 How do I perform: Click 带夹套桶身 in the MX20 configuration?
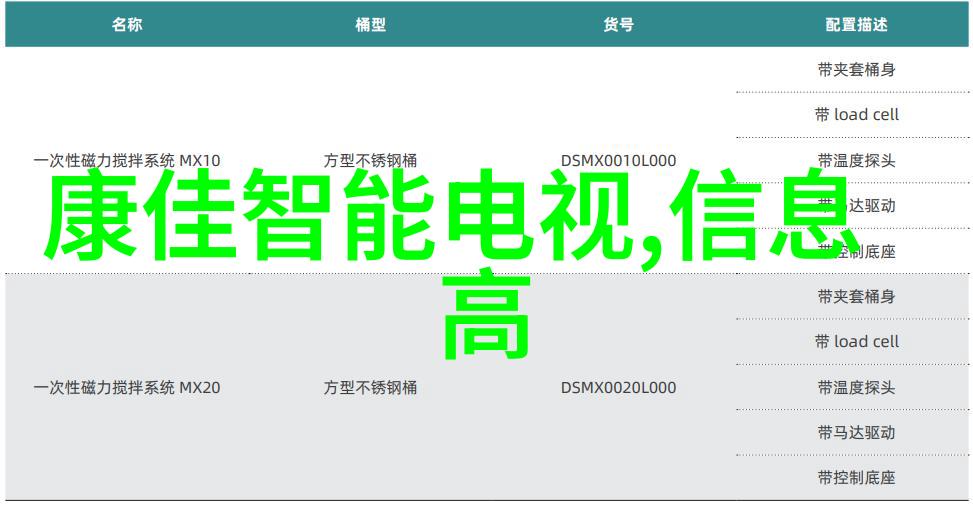(856, 297)
